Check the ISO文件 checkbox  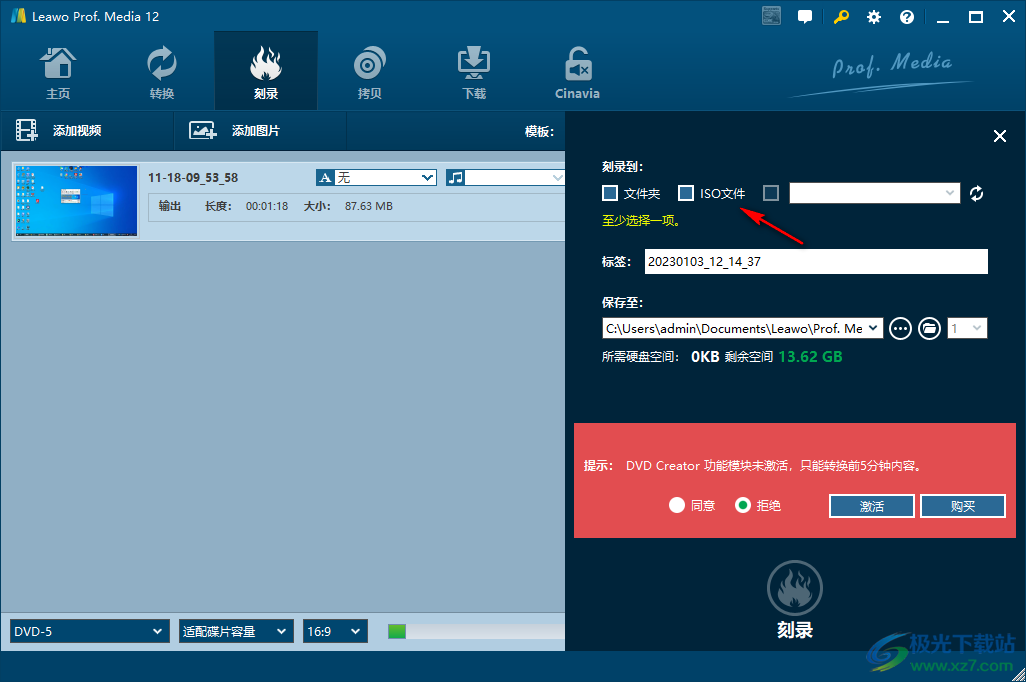(686, 193)
